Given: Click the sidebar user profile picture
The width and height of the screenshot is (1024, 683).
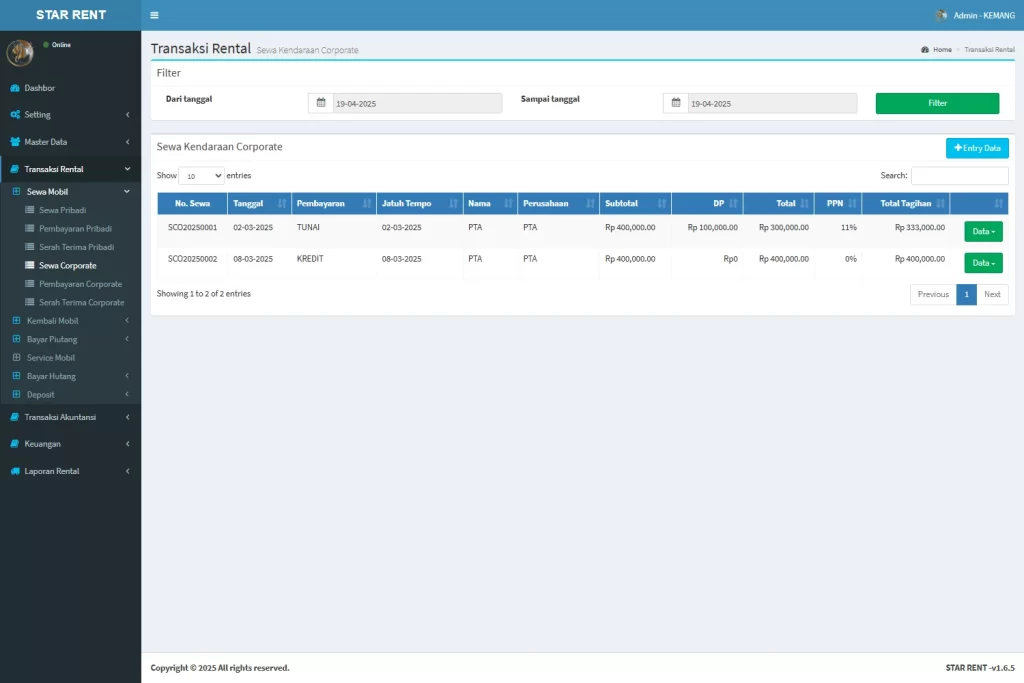Looking at the screenshot, I should coord(20,53).
